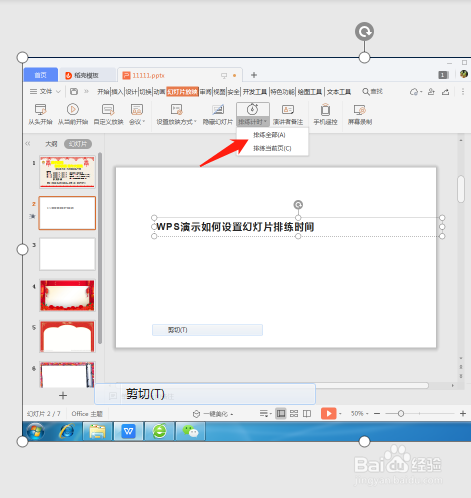This screenshot has height=498, width=471.
Task: Select the 幻灯片放映 ribbon tab
Action: coord(182,92)
